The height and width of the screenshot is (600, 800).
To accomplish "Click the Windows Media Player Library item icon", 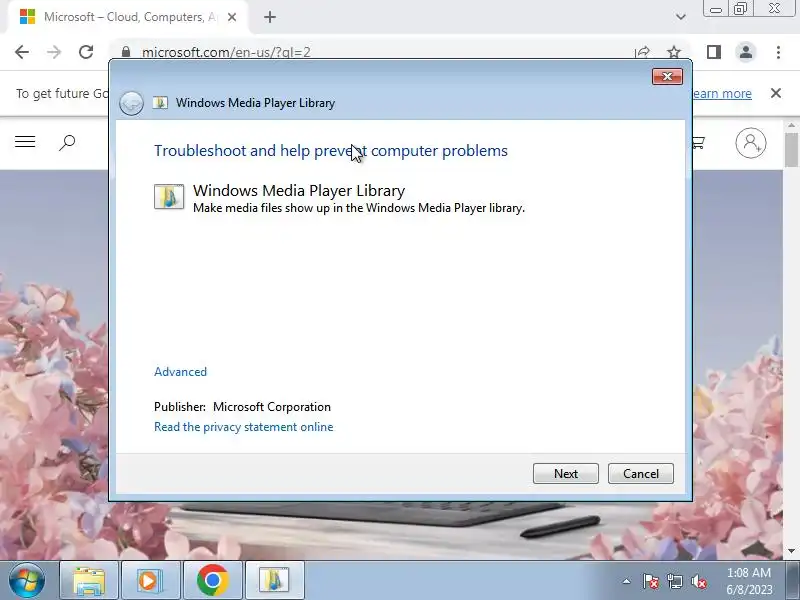I will point(169,196).
